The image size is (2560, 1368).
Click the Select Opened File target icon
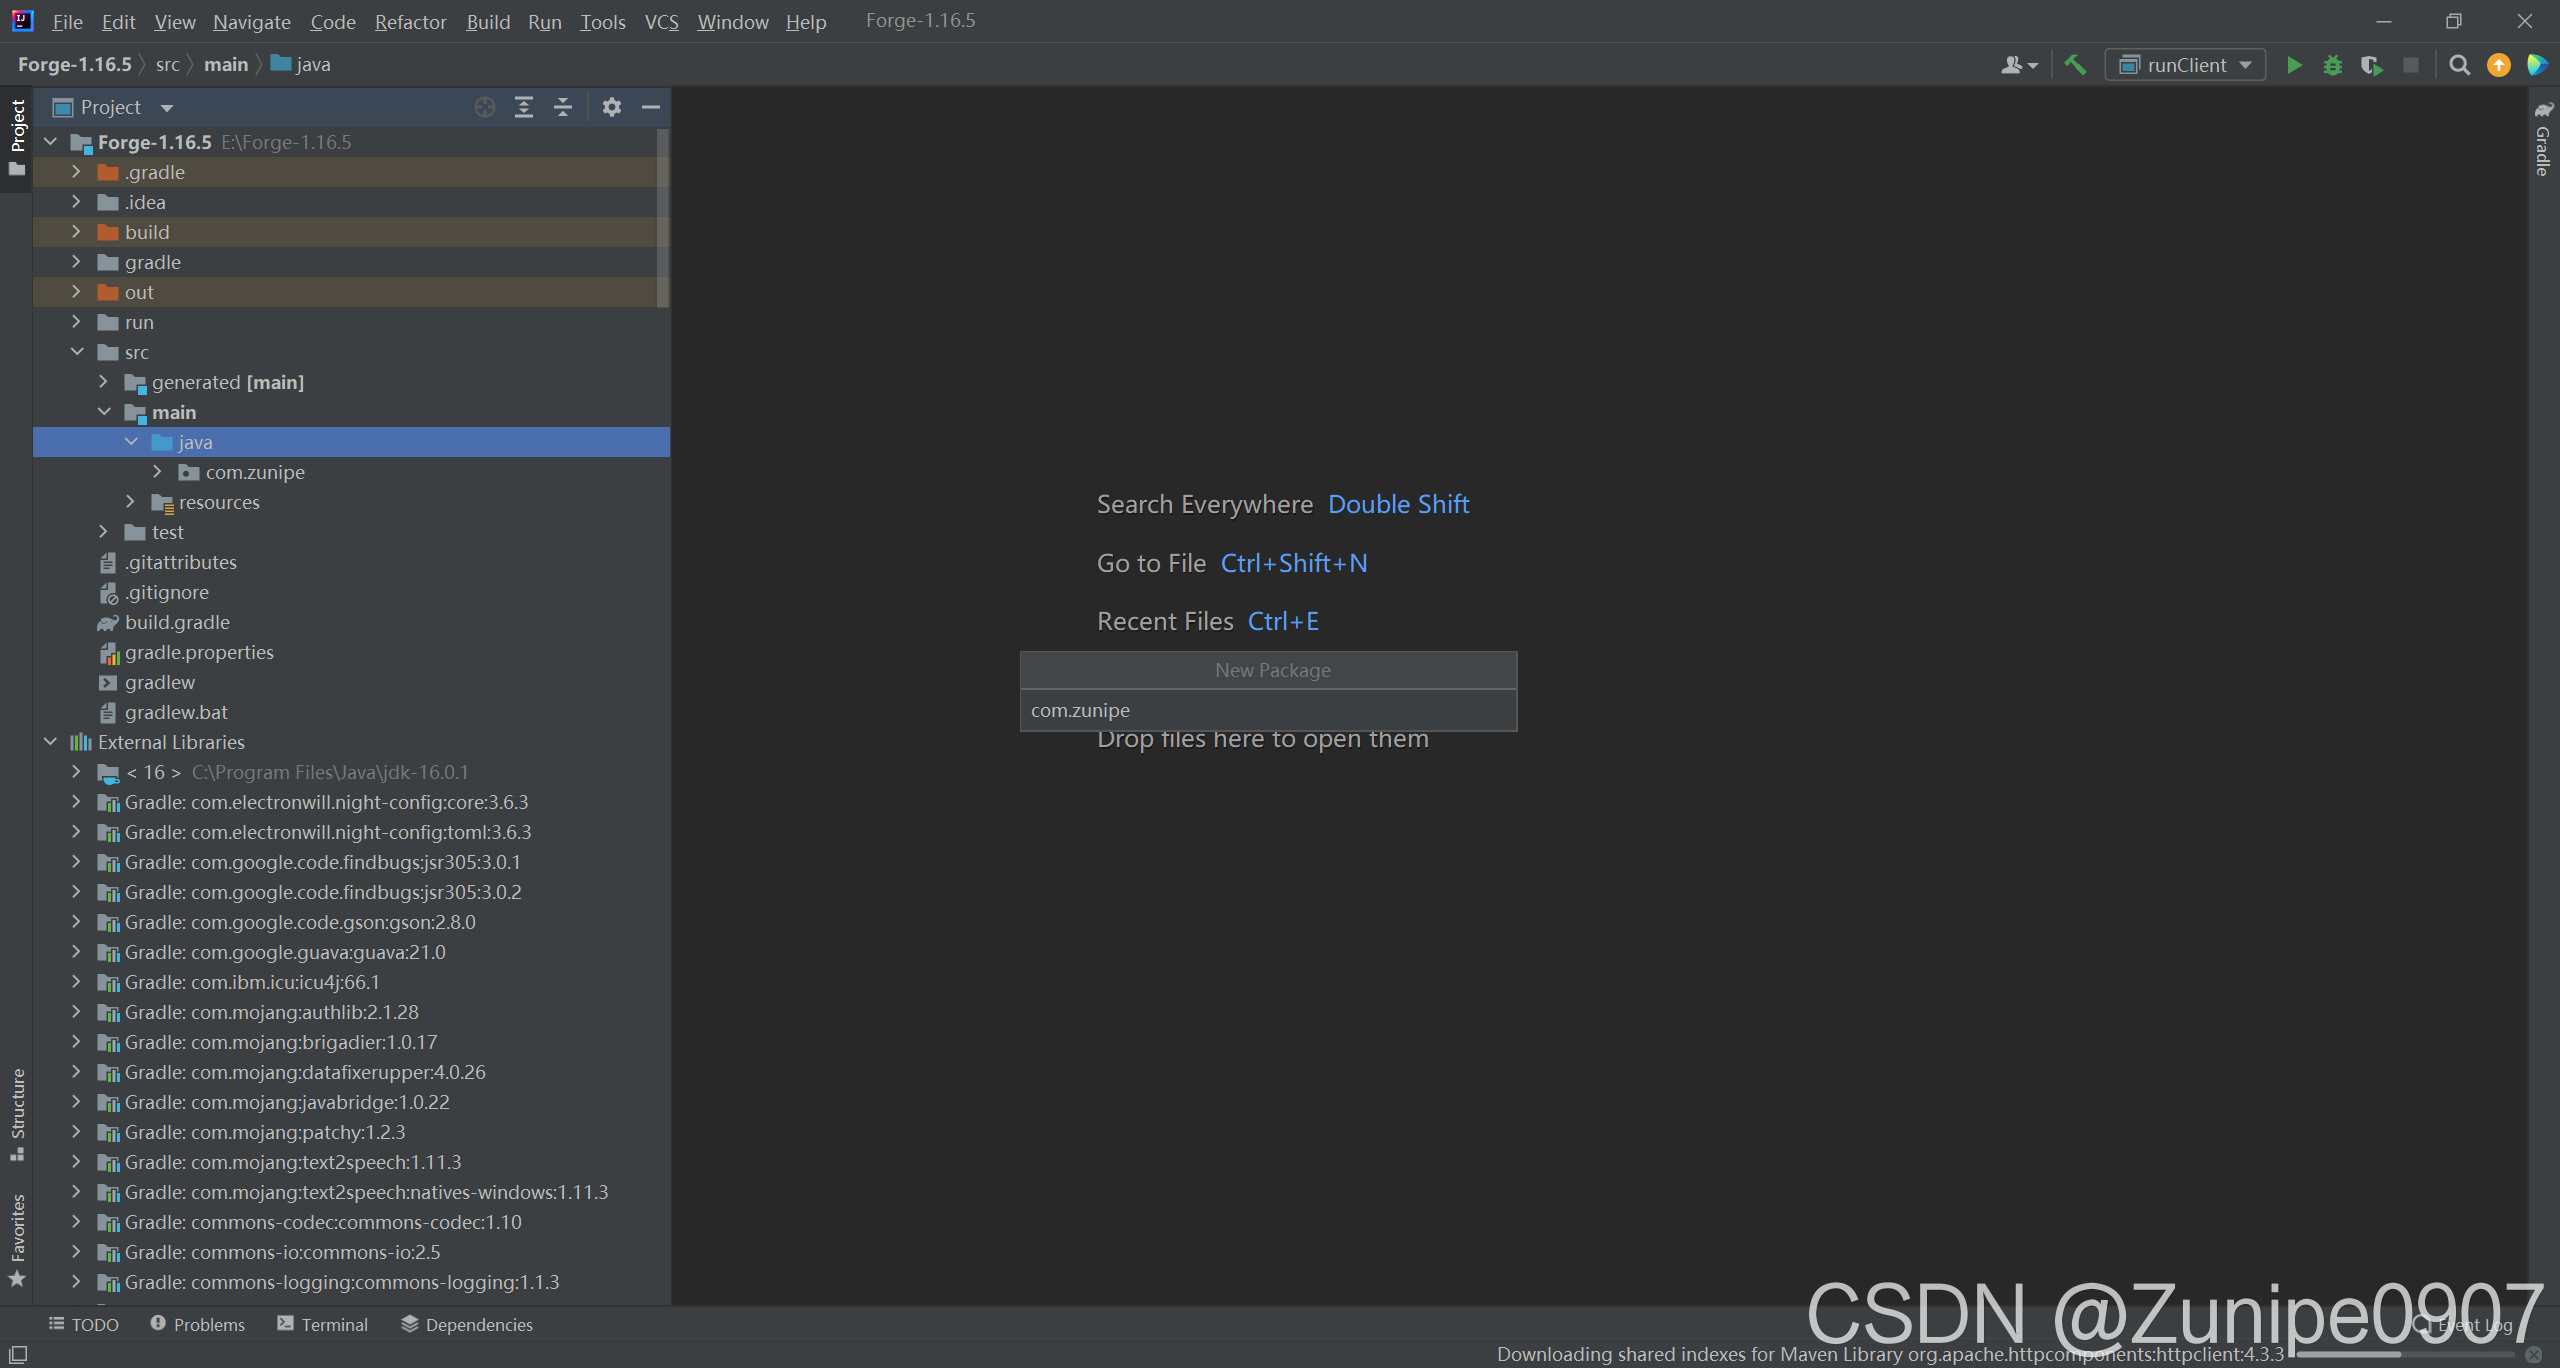tap(485, 107)
